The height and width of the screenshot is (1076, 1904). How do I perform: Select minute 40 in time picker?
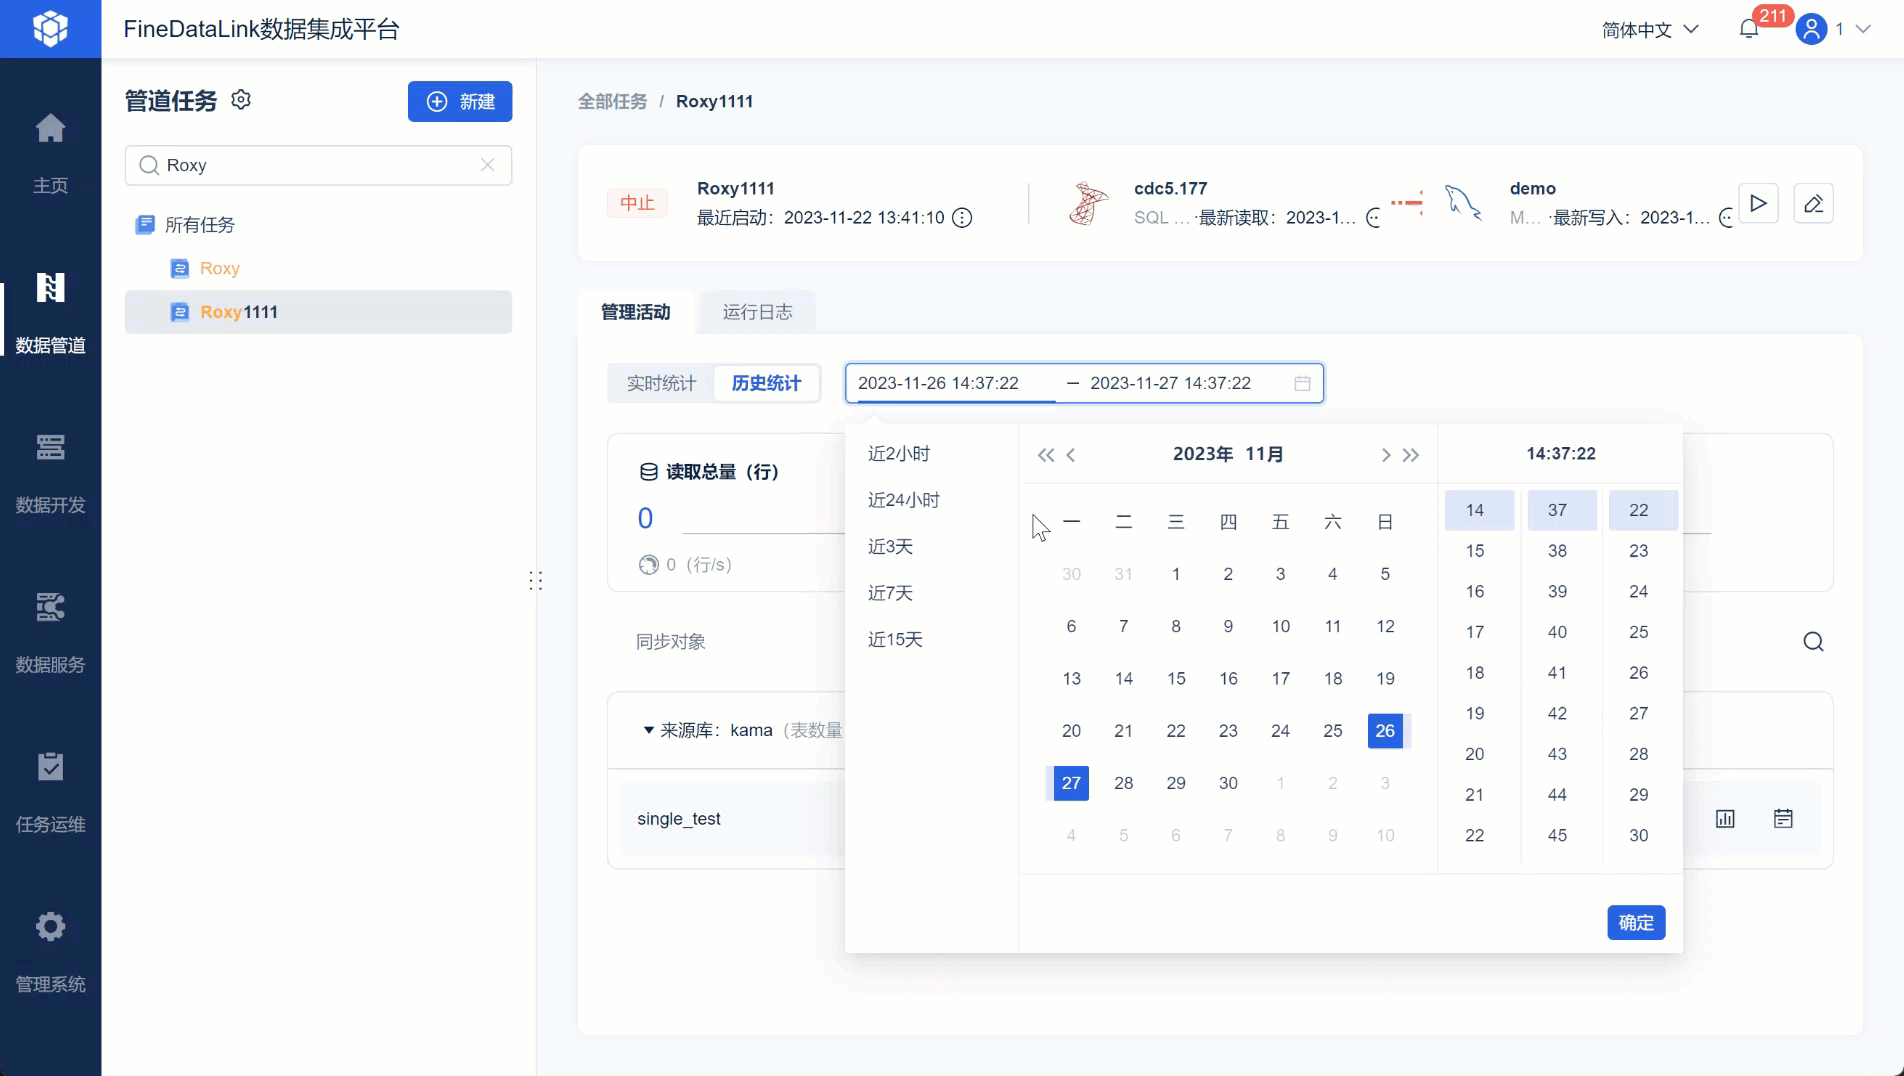pos(1557,632)
